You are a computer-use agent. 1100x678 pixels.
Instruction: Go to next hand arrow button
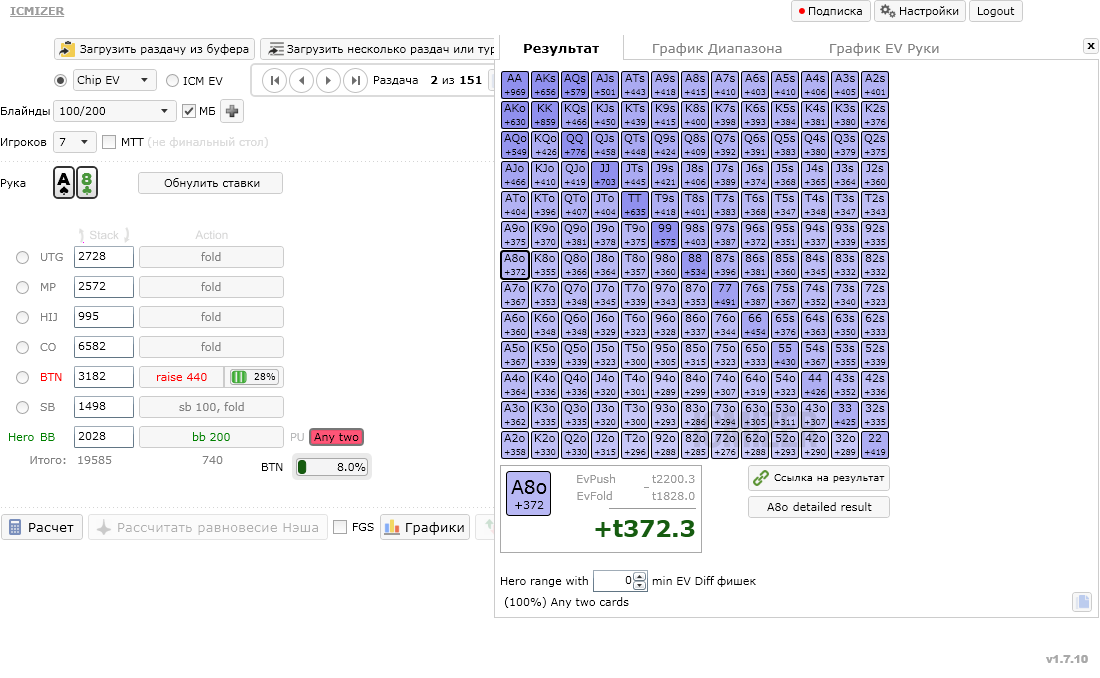point(328,80)
